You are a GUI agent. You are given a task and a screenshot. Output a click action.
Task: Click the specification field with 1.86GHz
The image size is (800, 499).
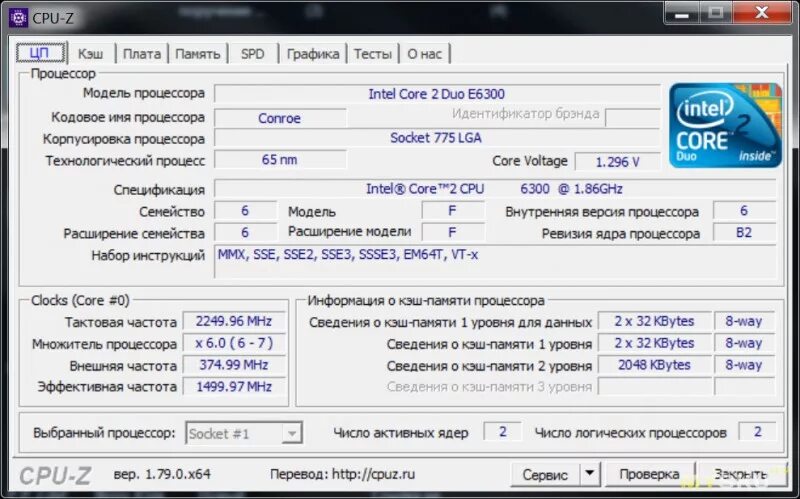pos(494,189)
